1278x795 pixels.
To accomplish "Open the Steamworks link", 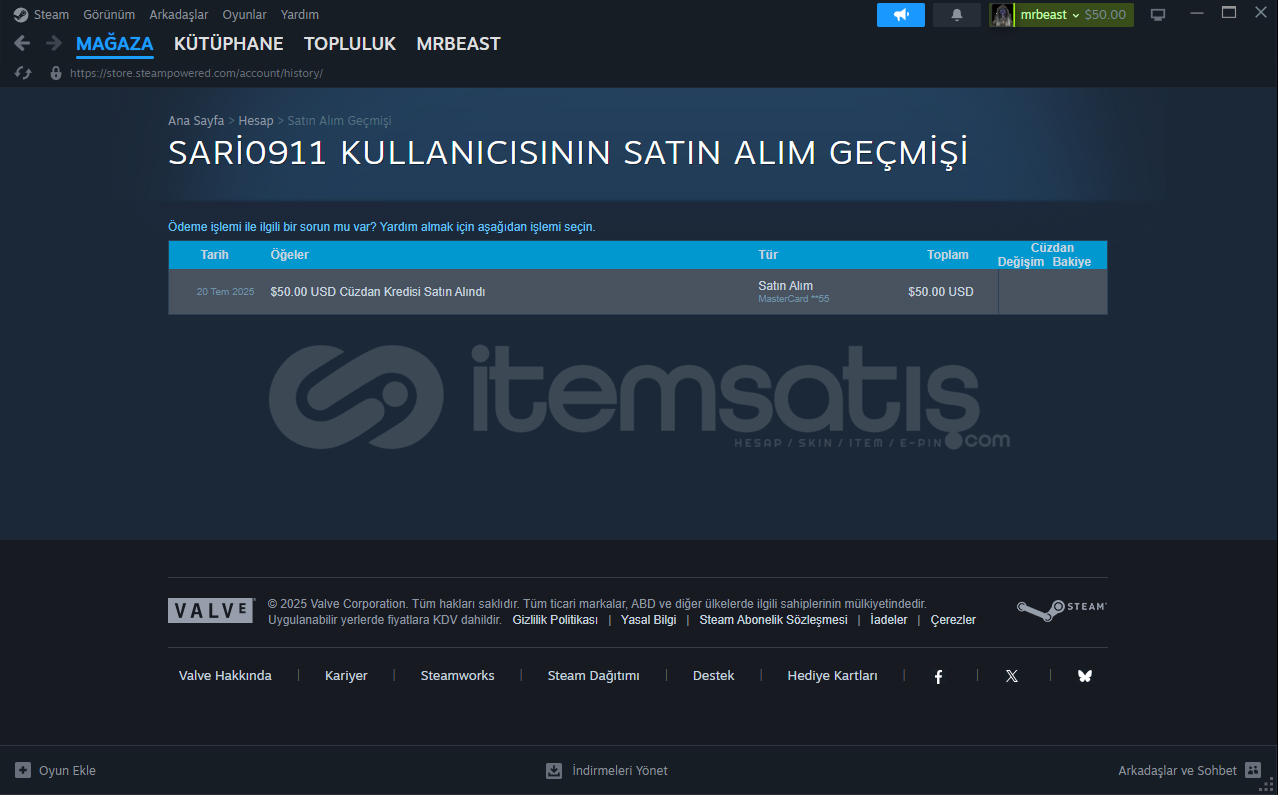I will (x=457, y=676).
